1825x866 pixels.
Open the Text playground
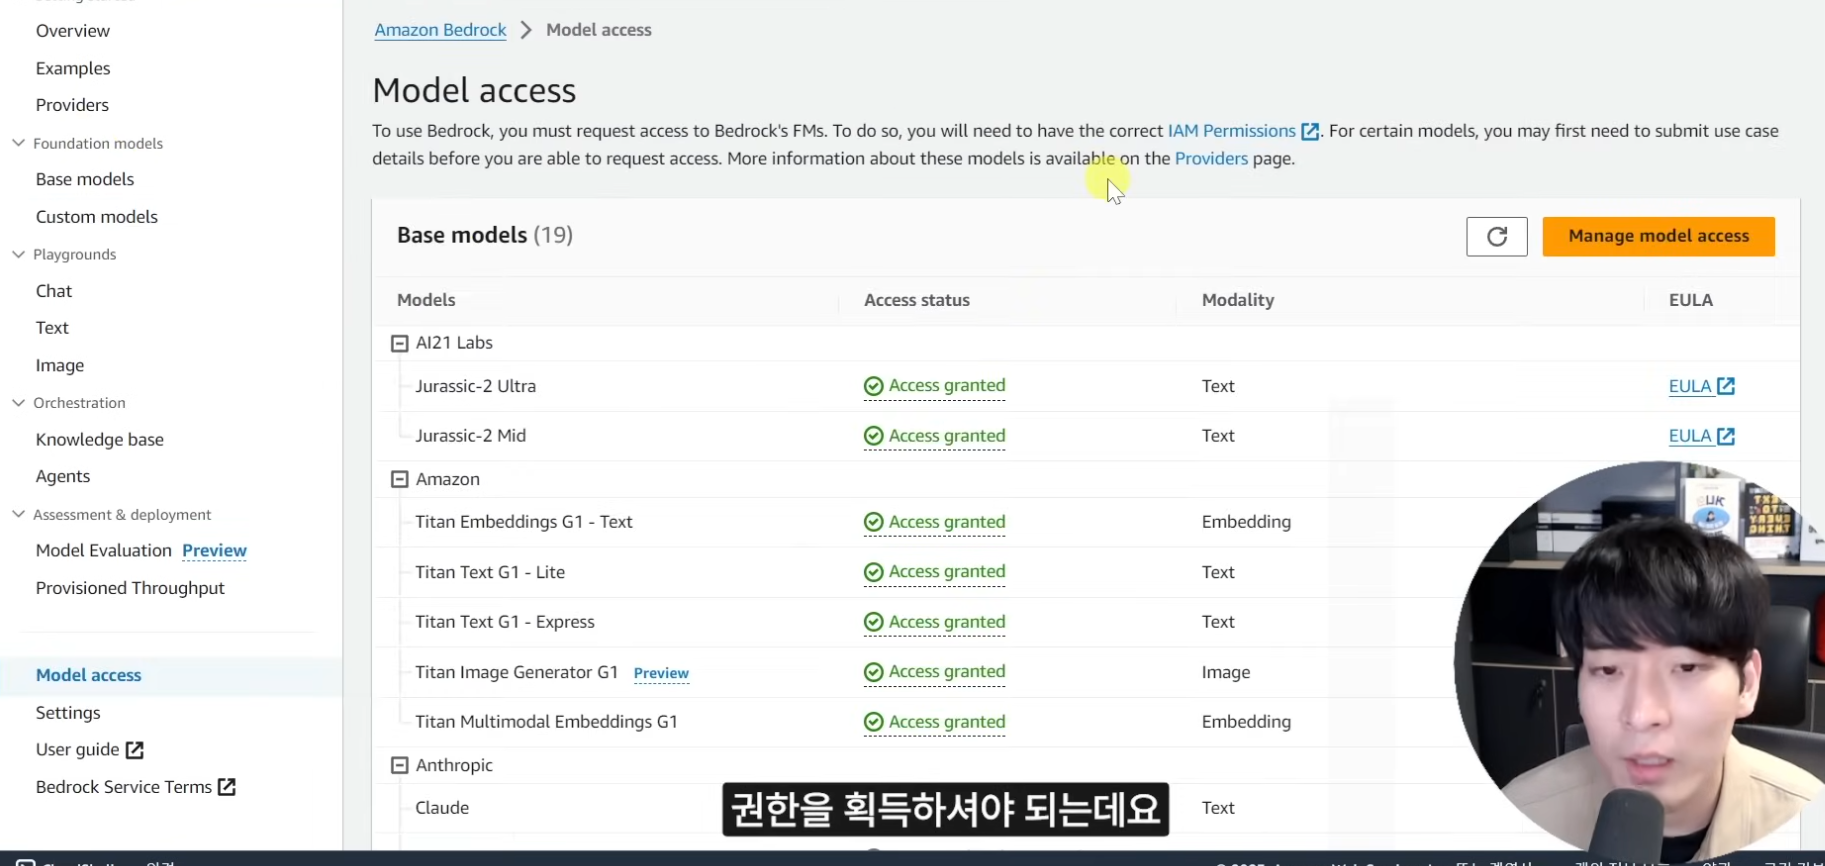pyautogui.click(x=52, y=328)
